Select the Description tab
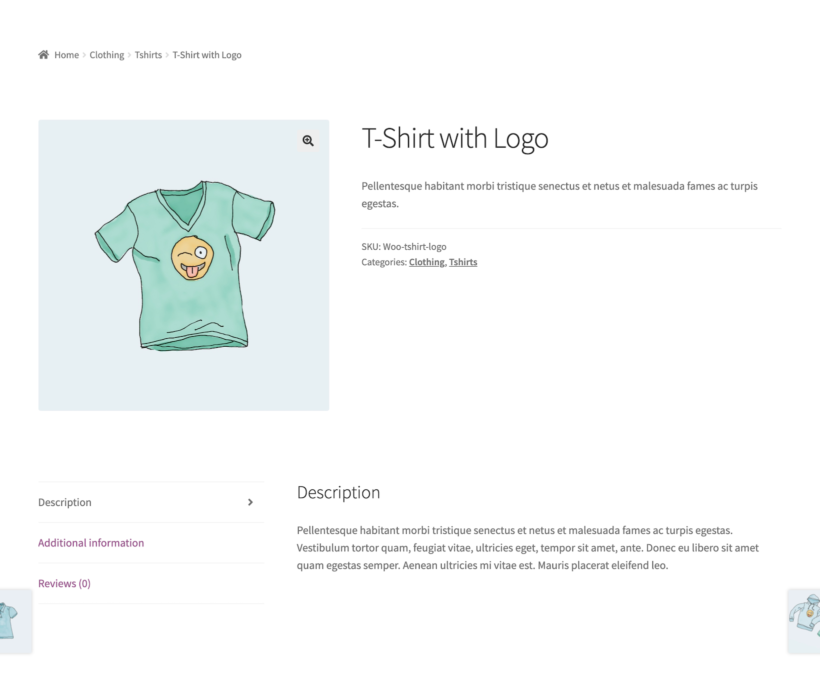The image size is (820, 694). (x=65, y=503)
